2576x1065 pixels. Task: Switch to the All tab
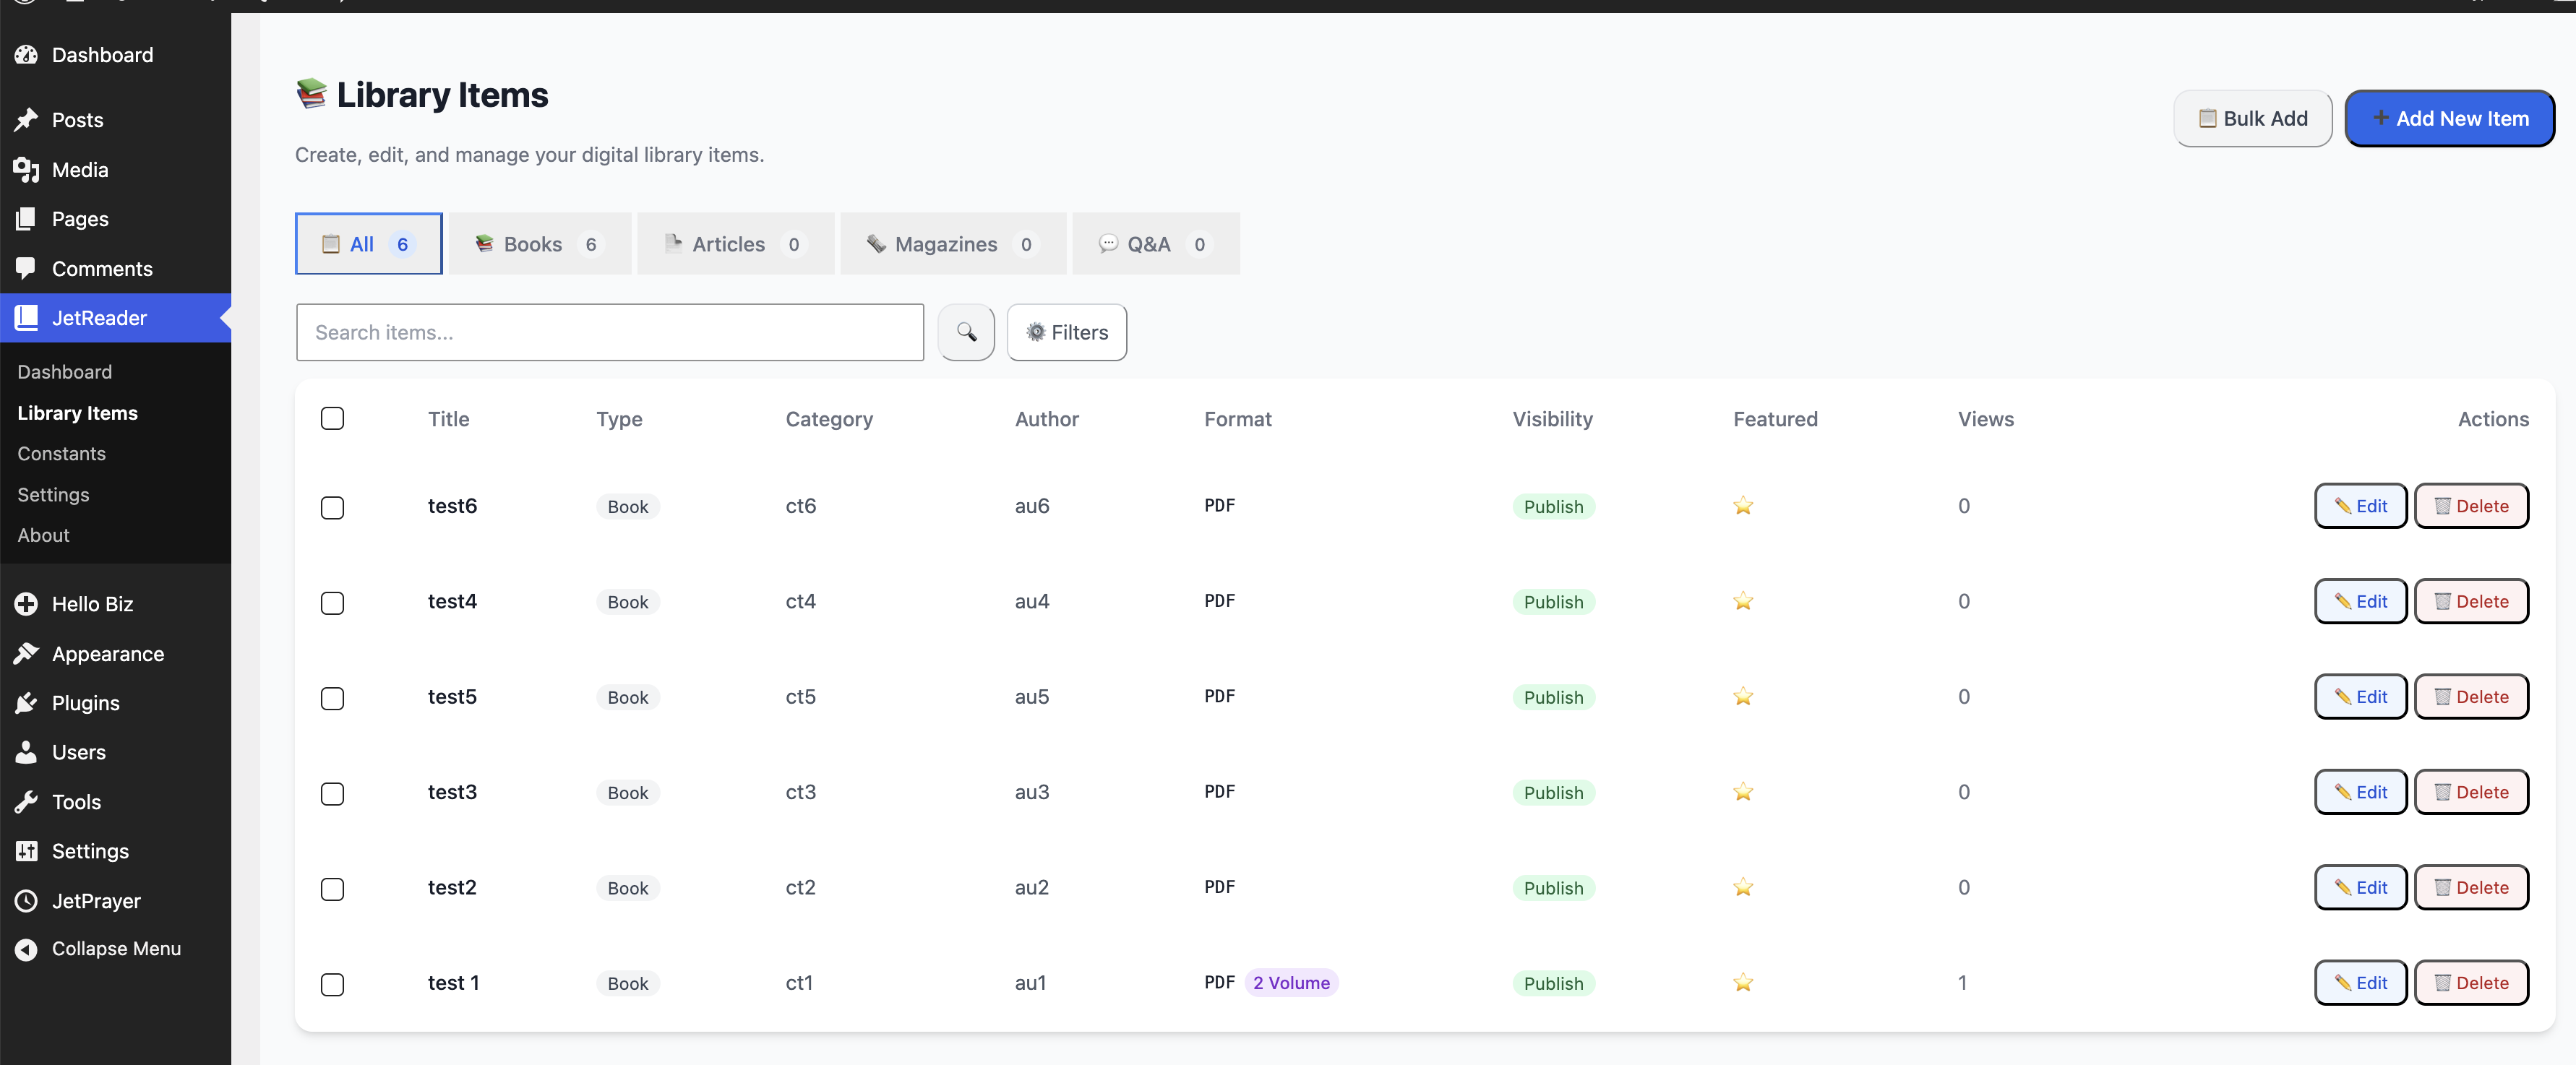(368, 243)
